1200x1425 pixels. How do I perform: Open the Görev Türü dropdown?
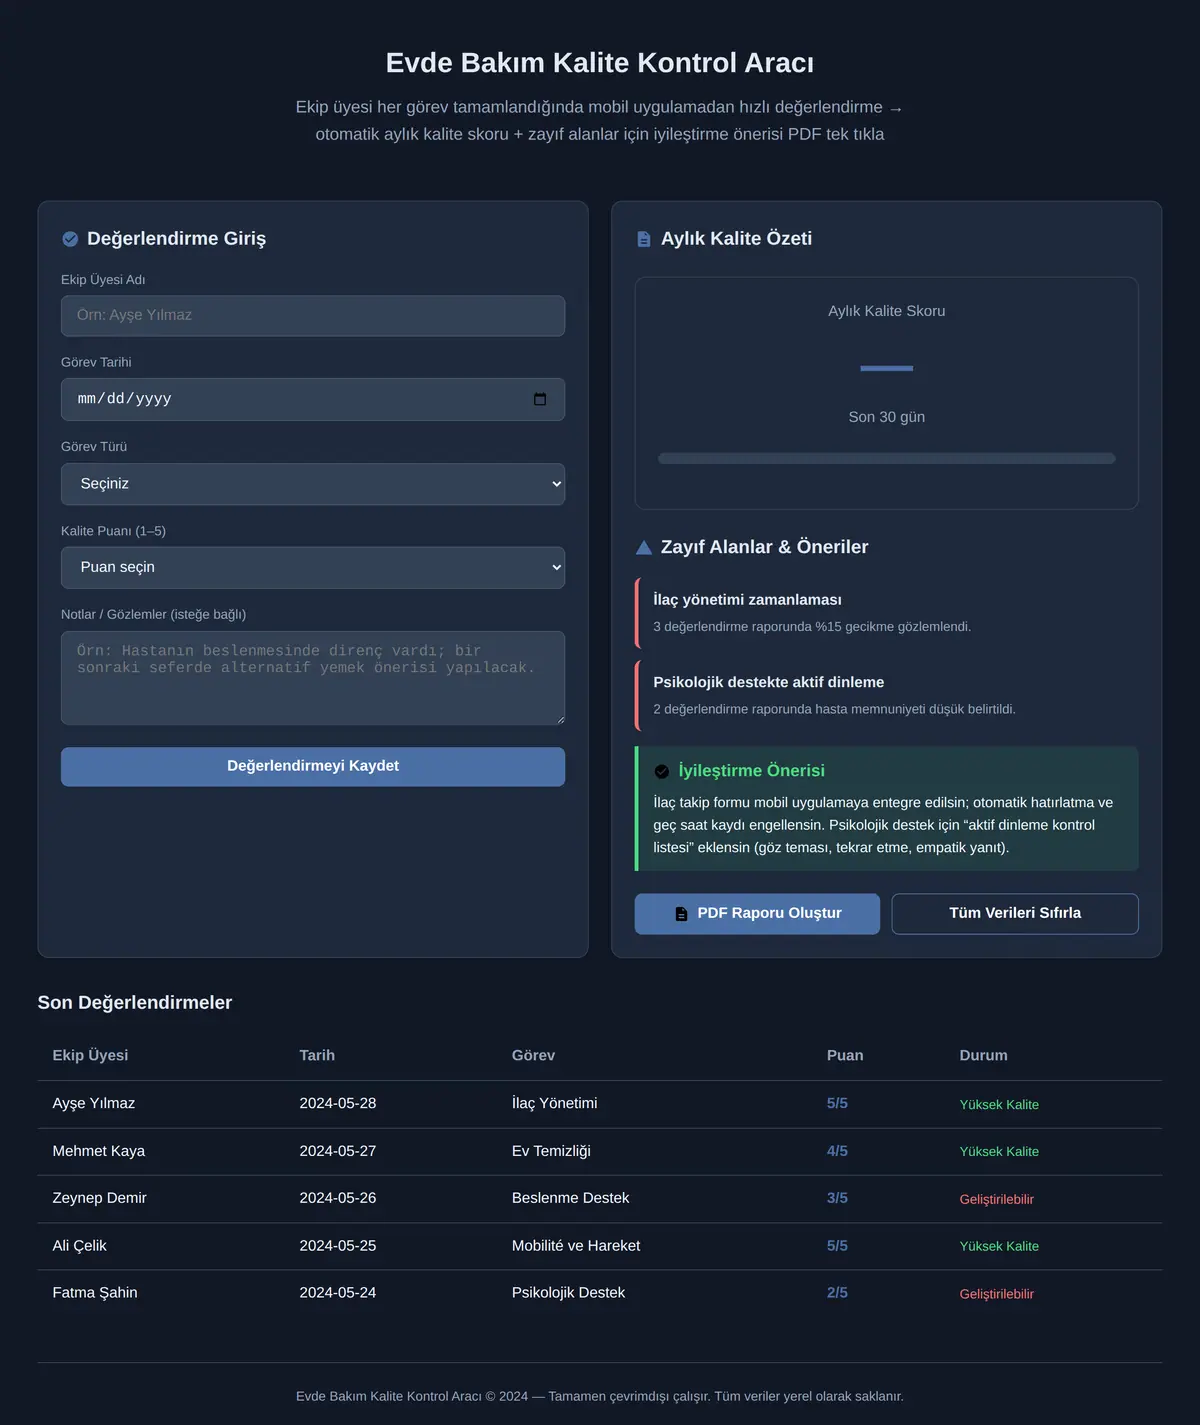313,484
